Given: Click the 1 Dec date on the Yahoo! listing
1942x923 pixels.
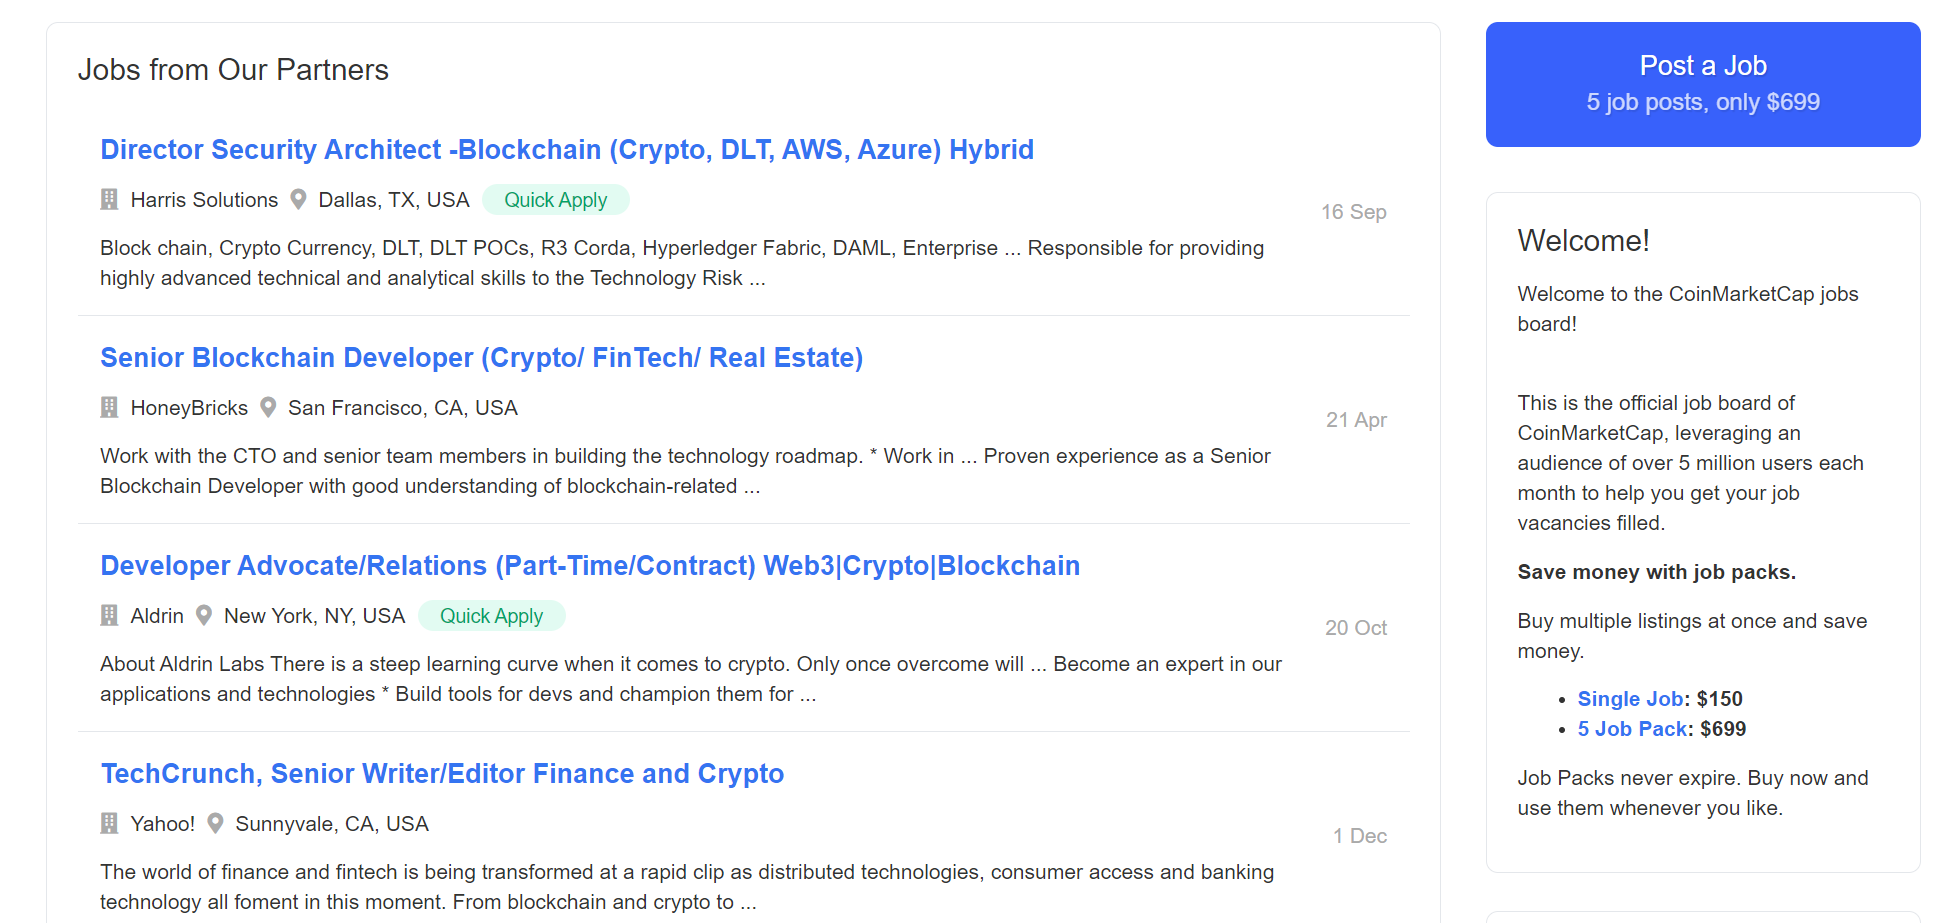Looking at the screenshot, I should (x=1359, y=835).
